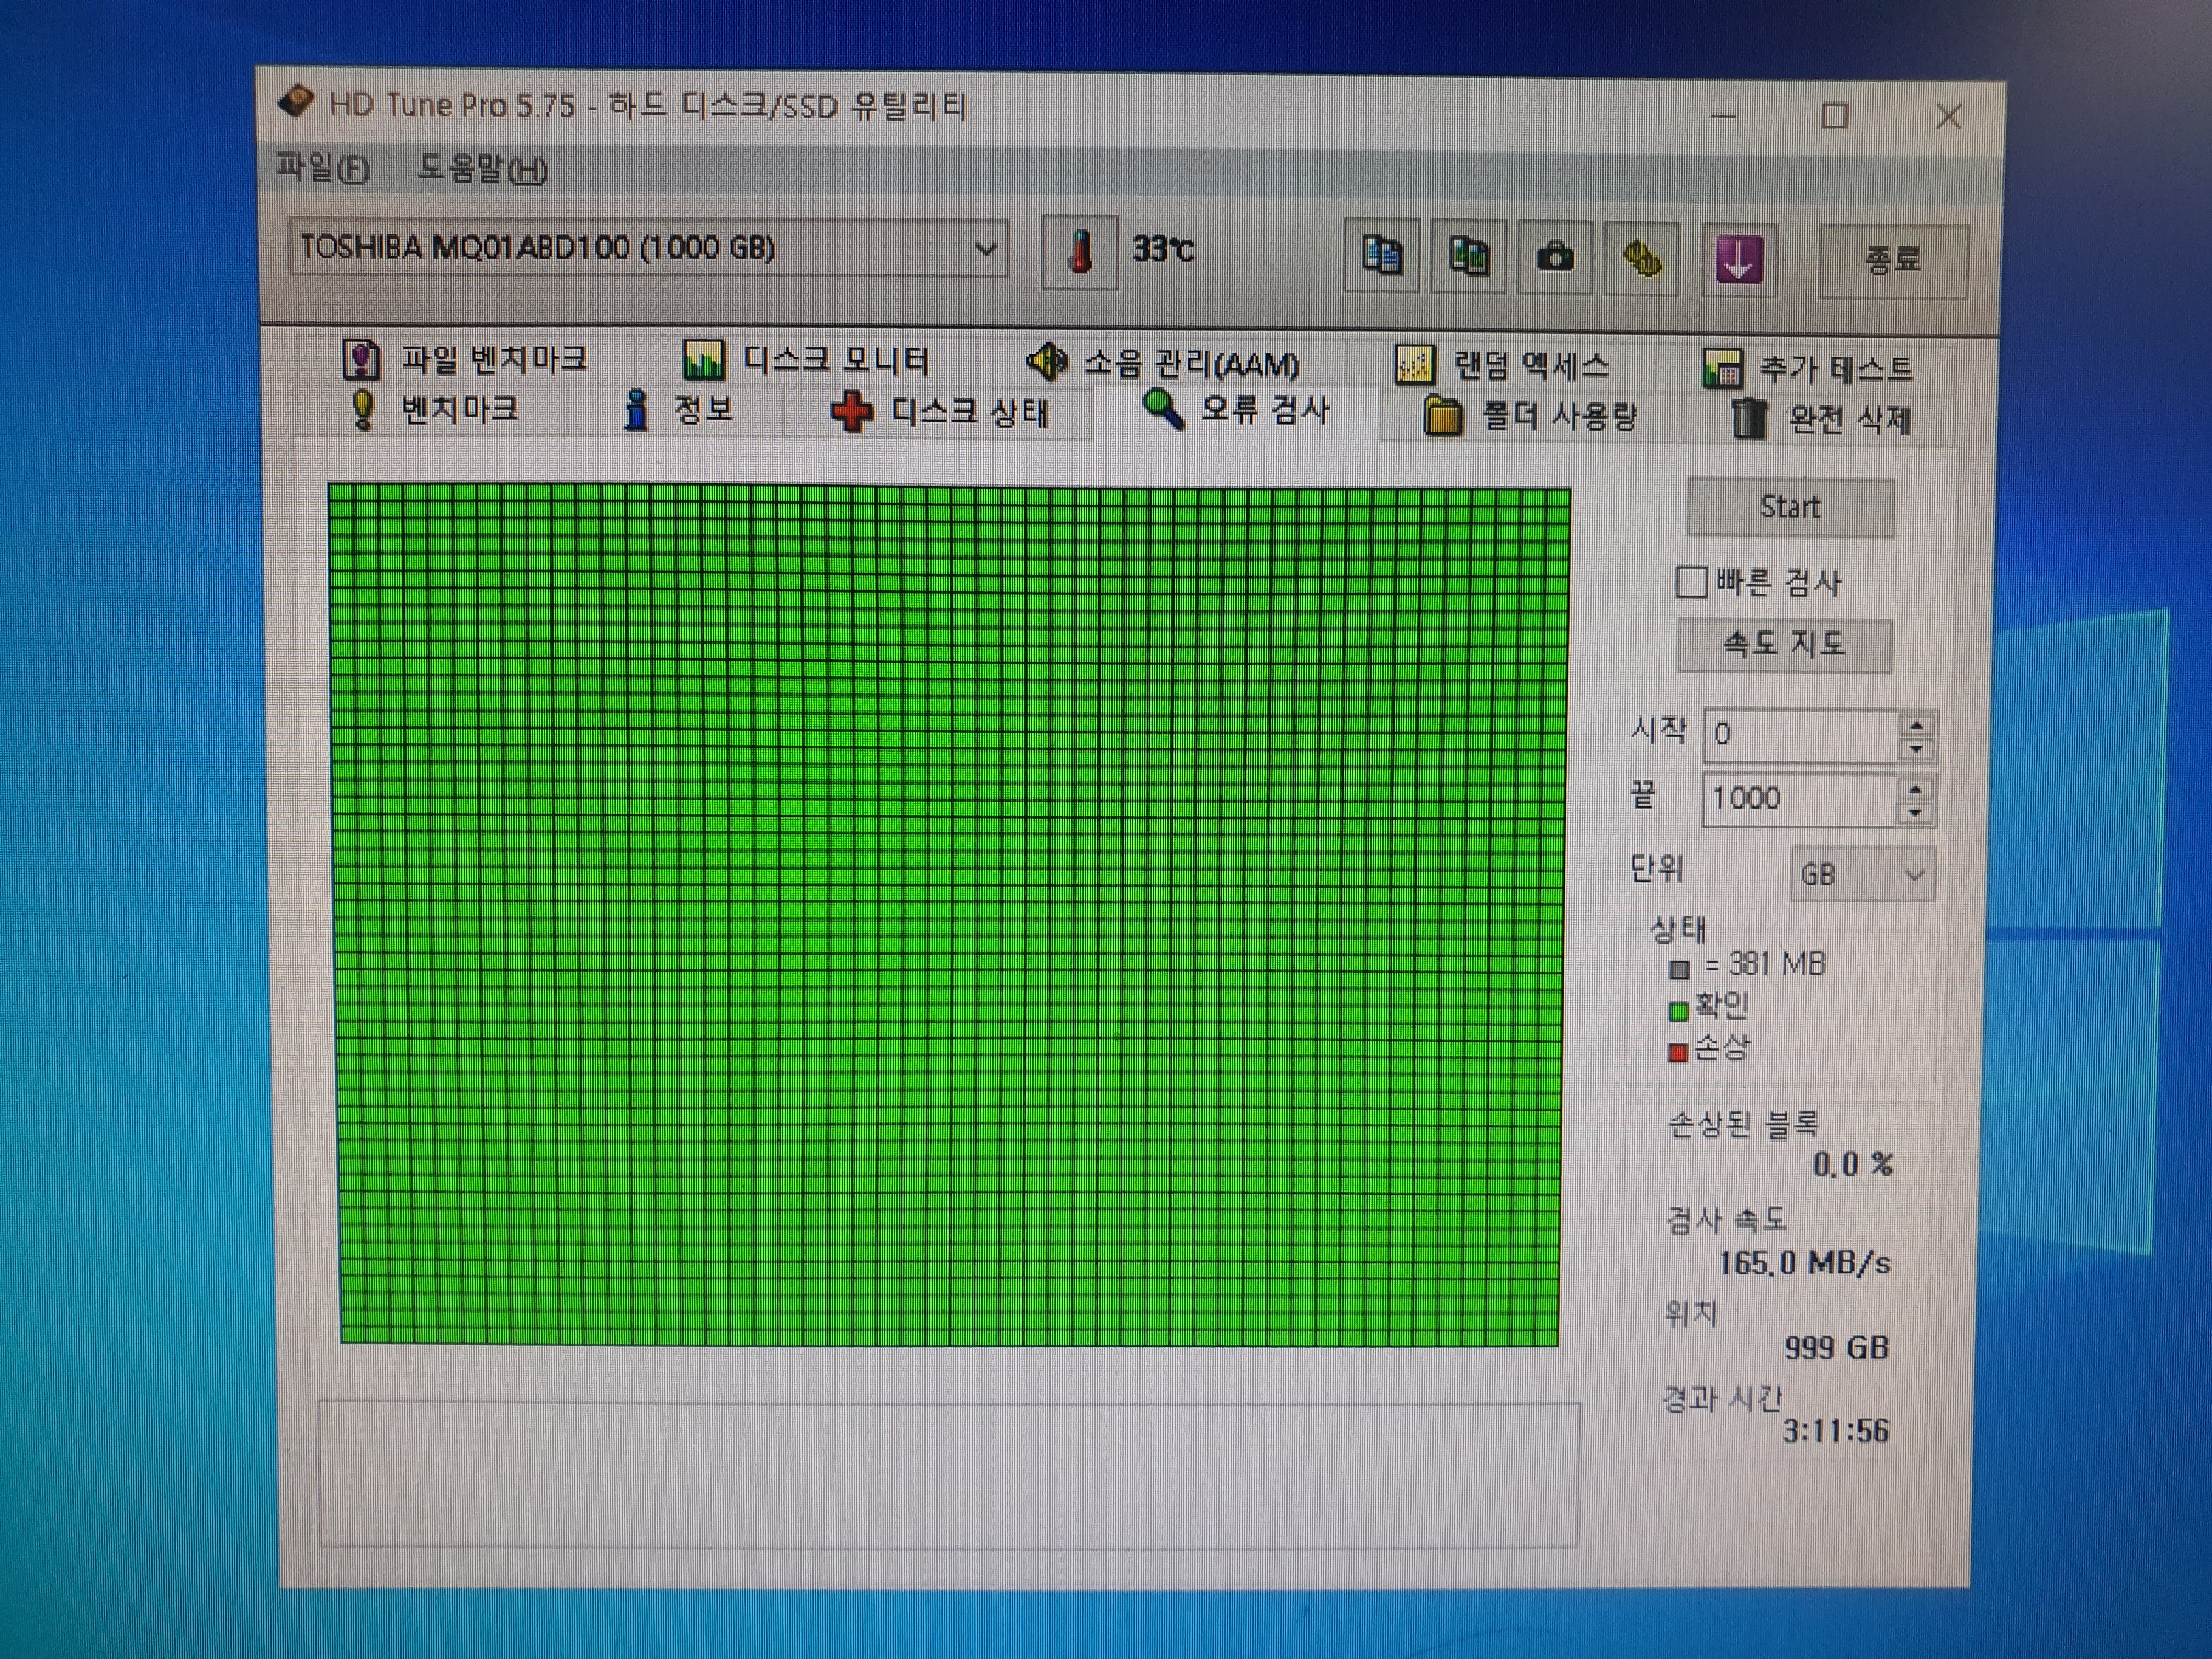Image resolution: width=2212 pixels, height=1659 pixels.
Task: Open the options wrench icon
Action: coord(1641,259)
